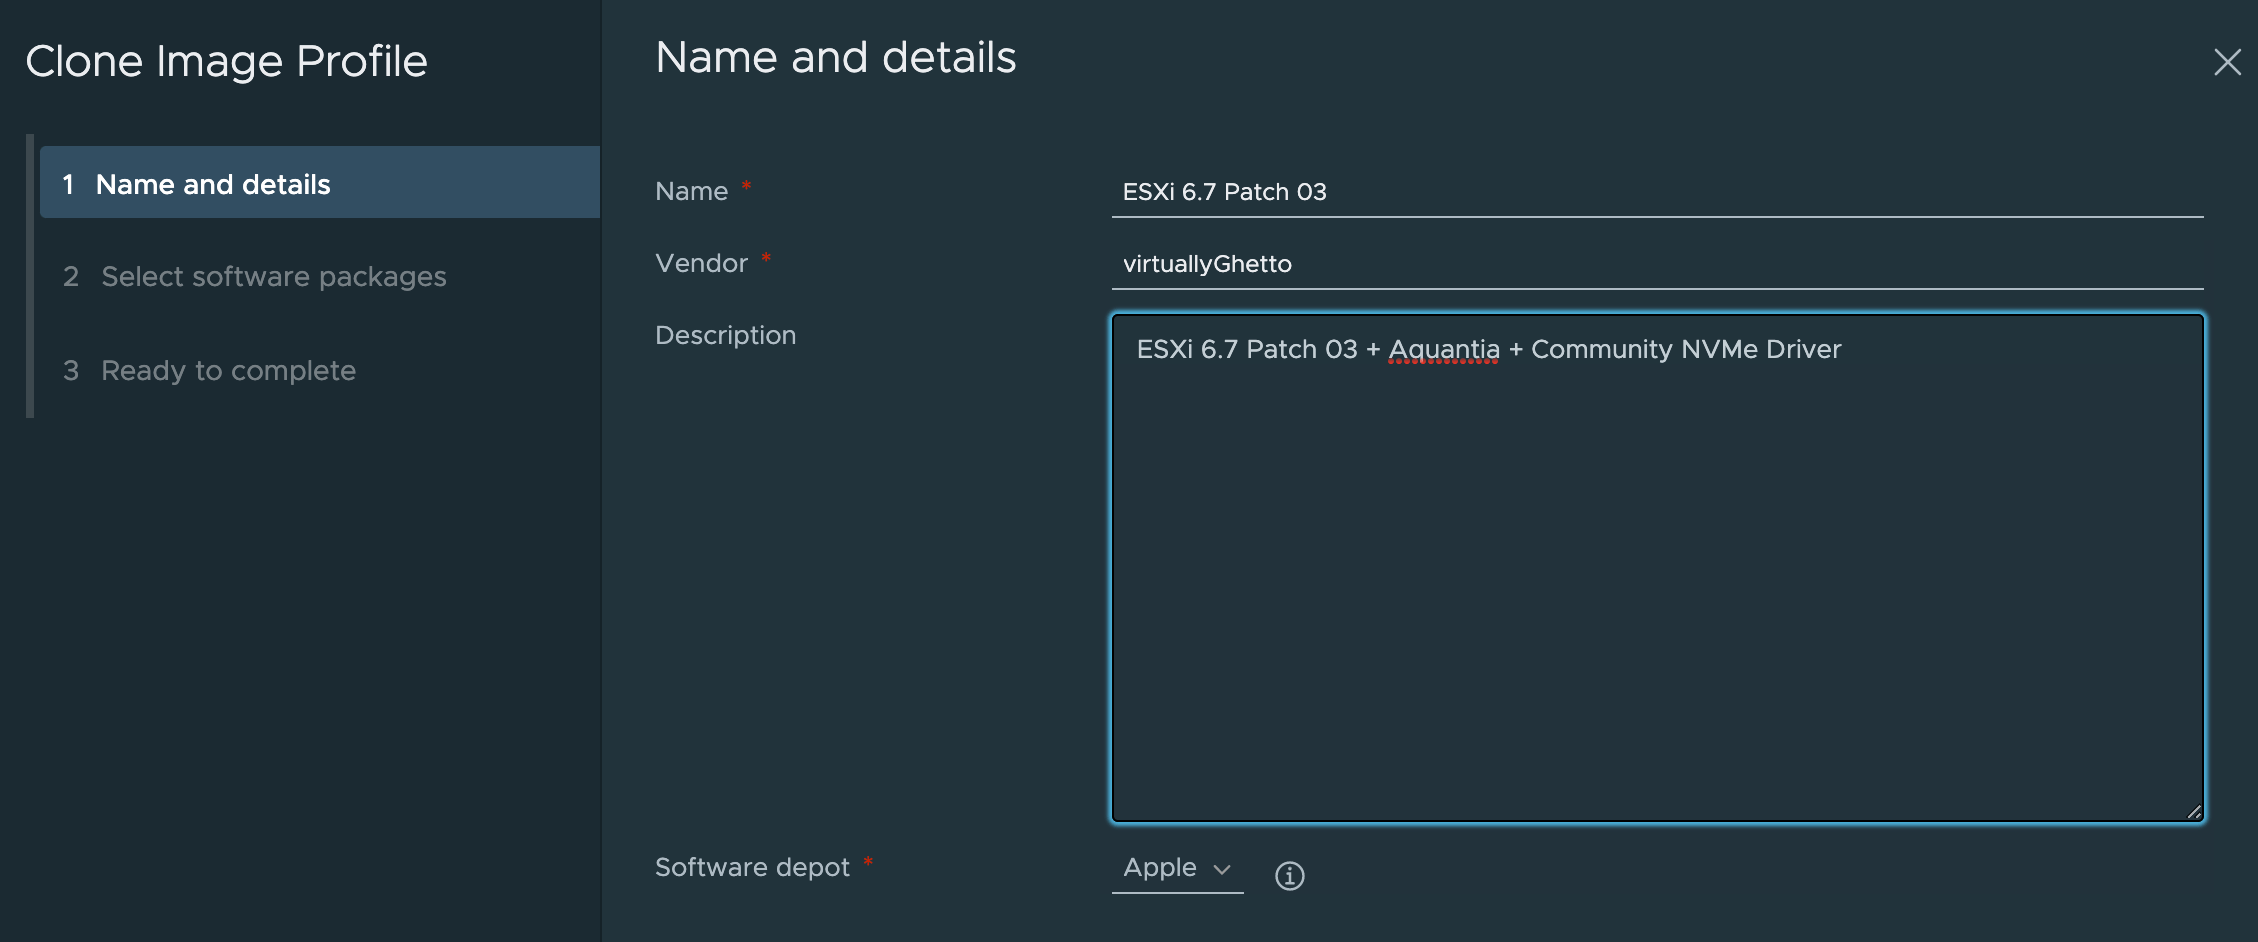Click the resize handle of the Description box

(x=2193, y=813)
